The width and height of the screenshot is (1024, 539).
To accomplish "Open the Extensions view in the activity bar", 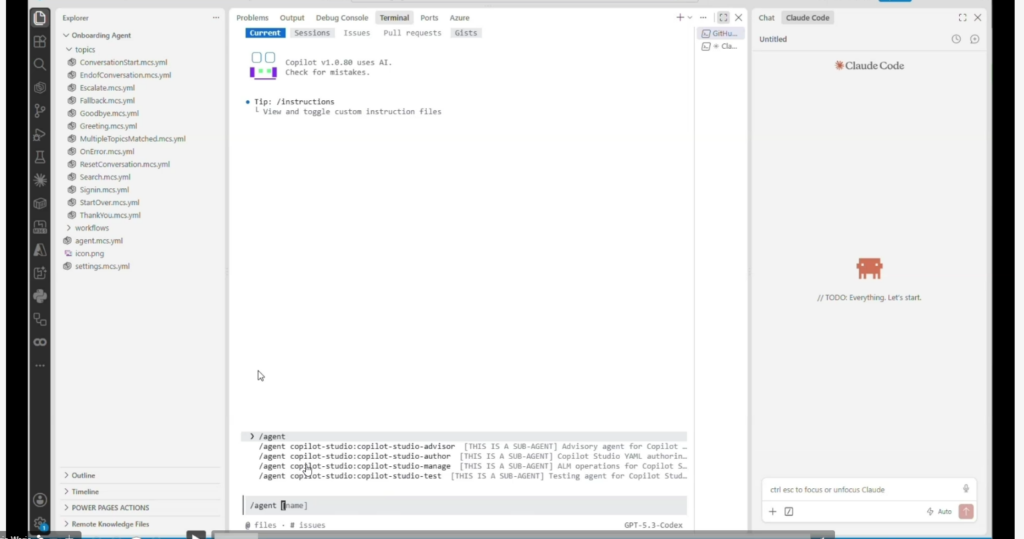I will 40,42.
